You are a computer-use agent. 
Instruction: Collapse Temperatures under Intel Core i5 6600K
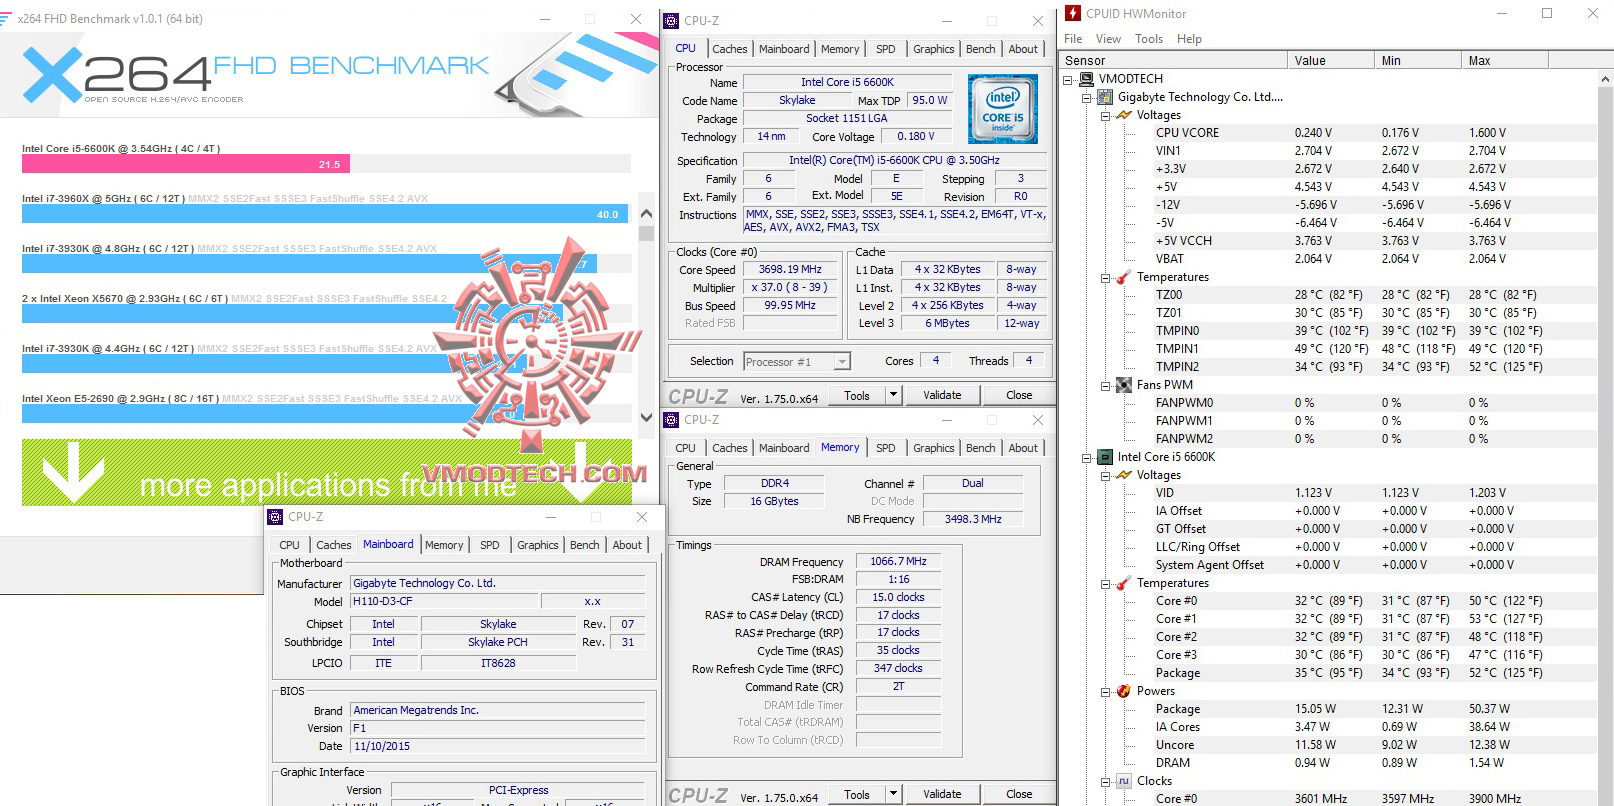tap(1105, 583)
